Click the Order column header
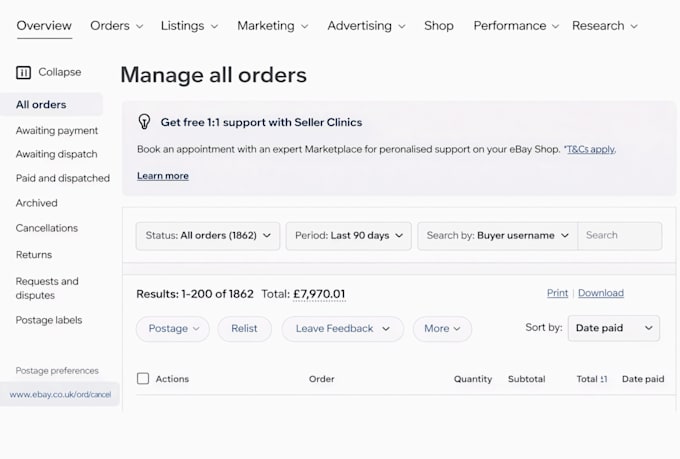 [322, 379]
